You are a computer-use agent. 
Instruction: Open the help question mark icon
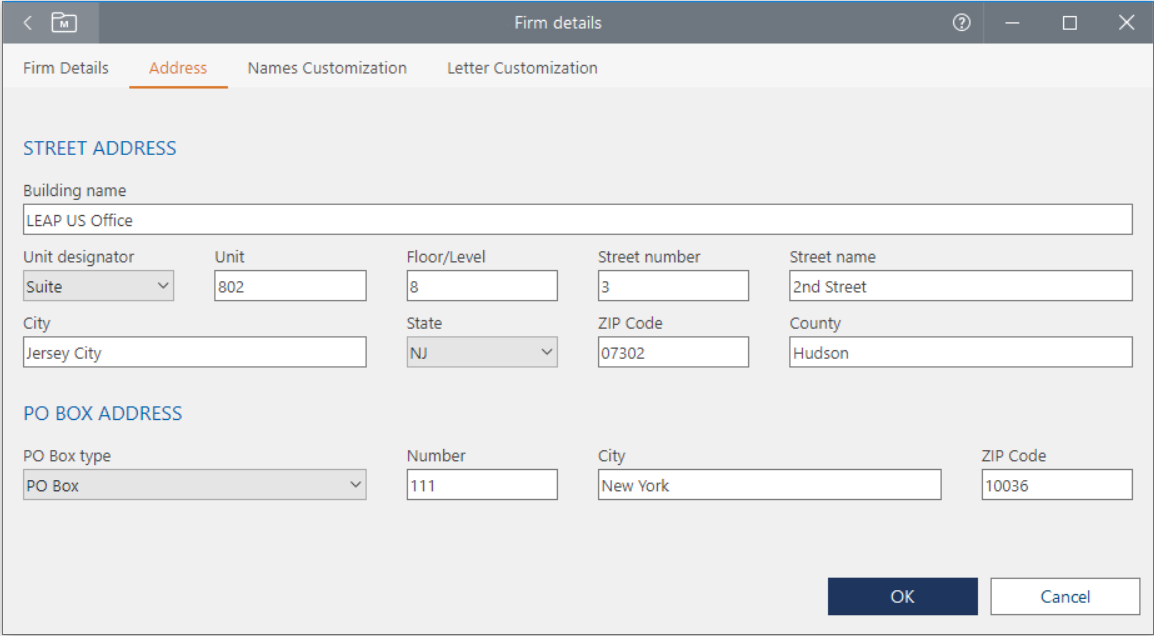(x=962, y=22)
